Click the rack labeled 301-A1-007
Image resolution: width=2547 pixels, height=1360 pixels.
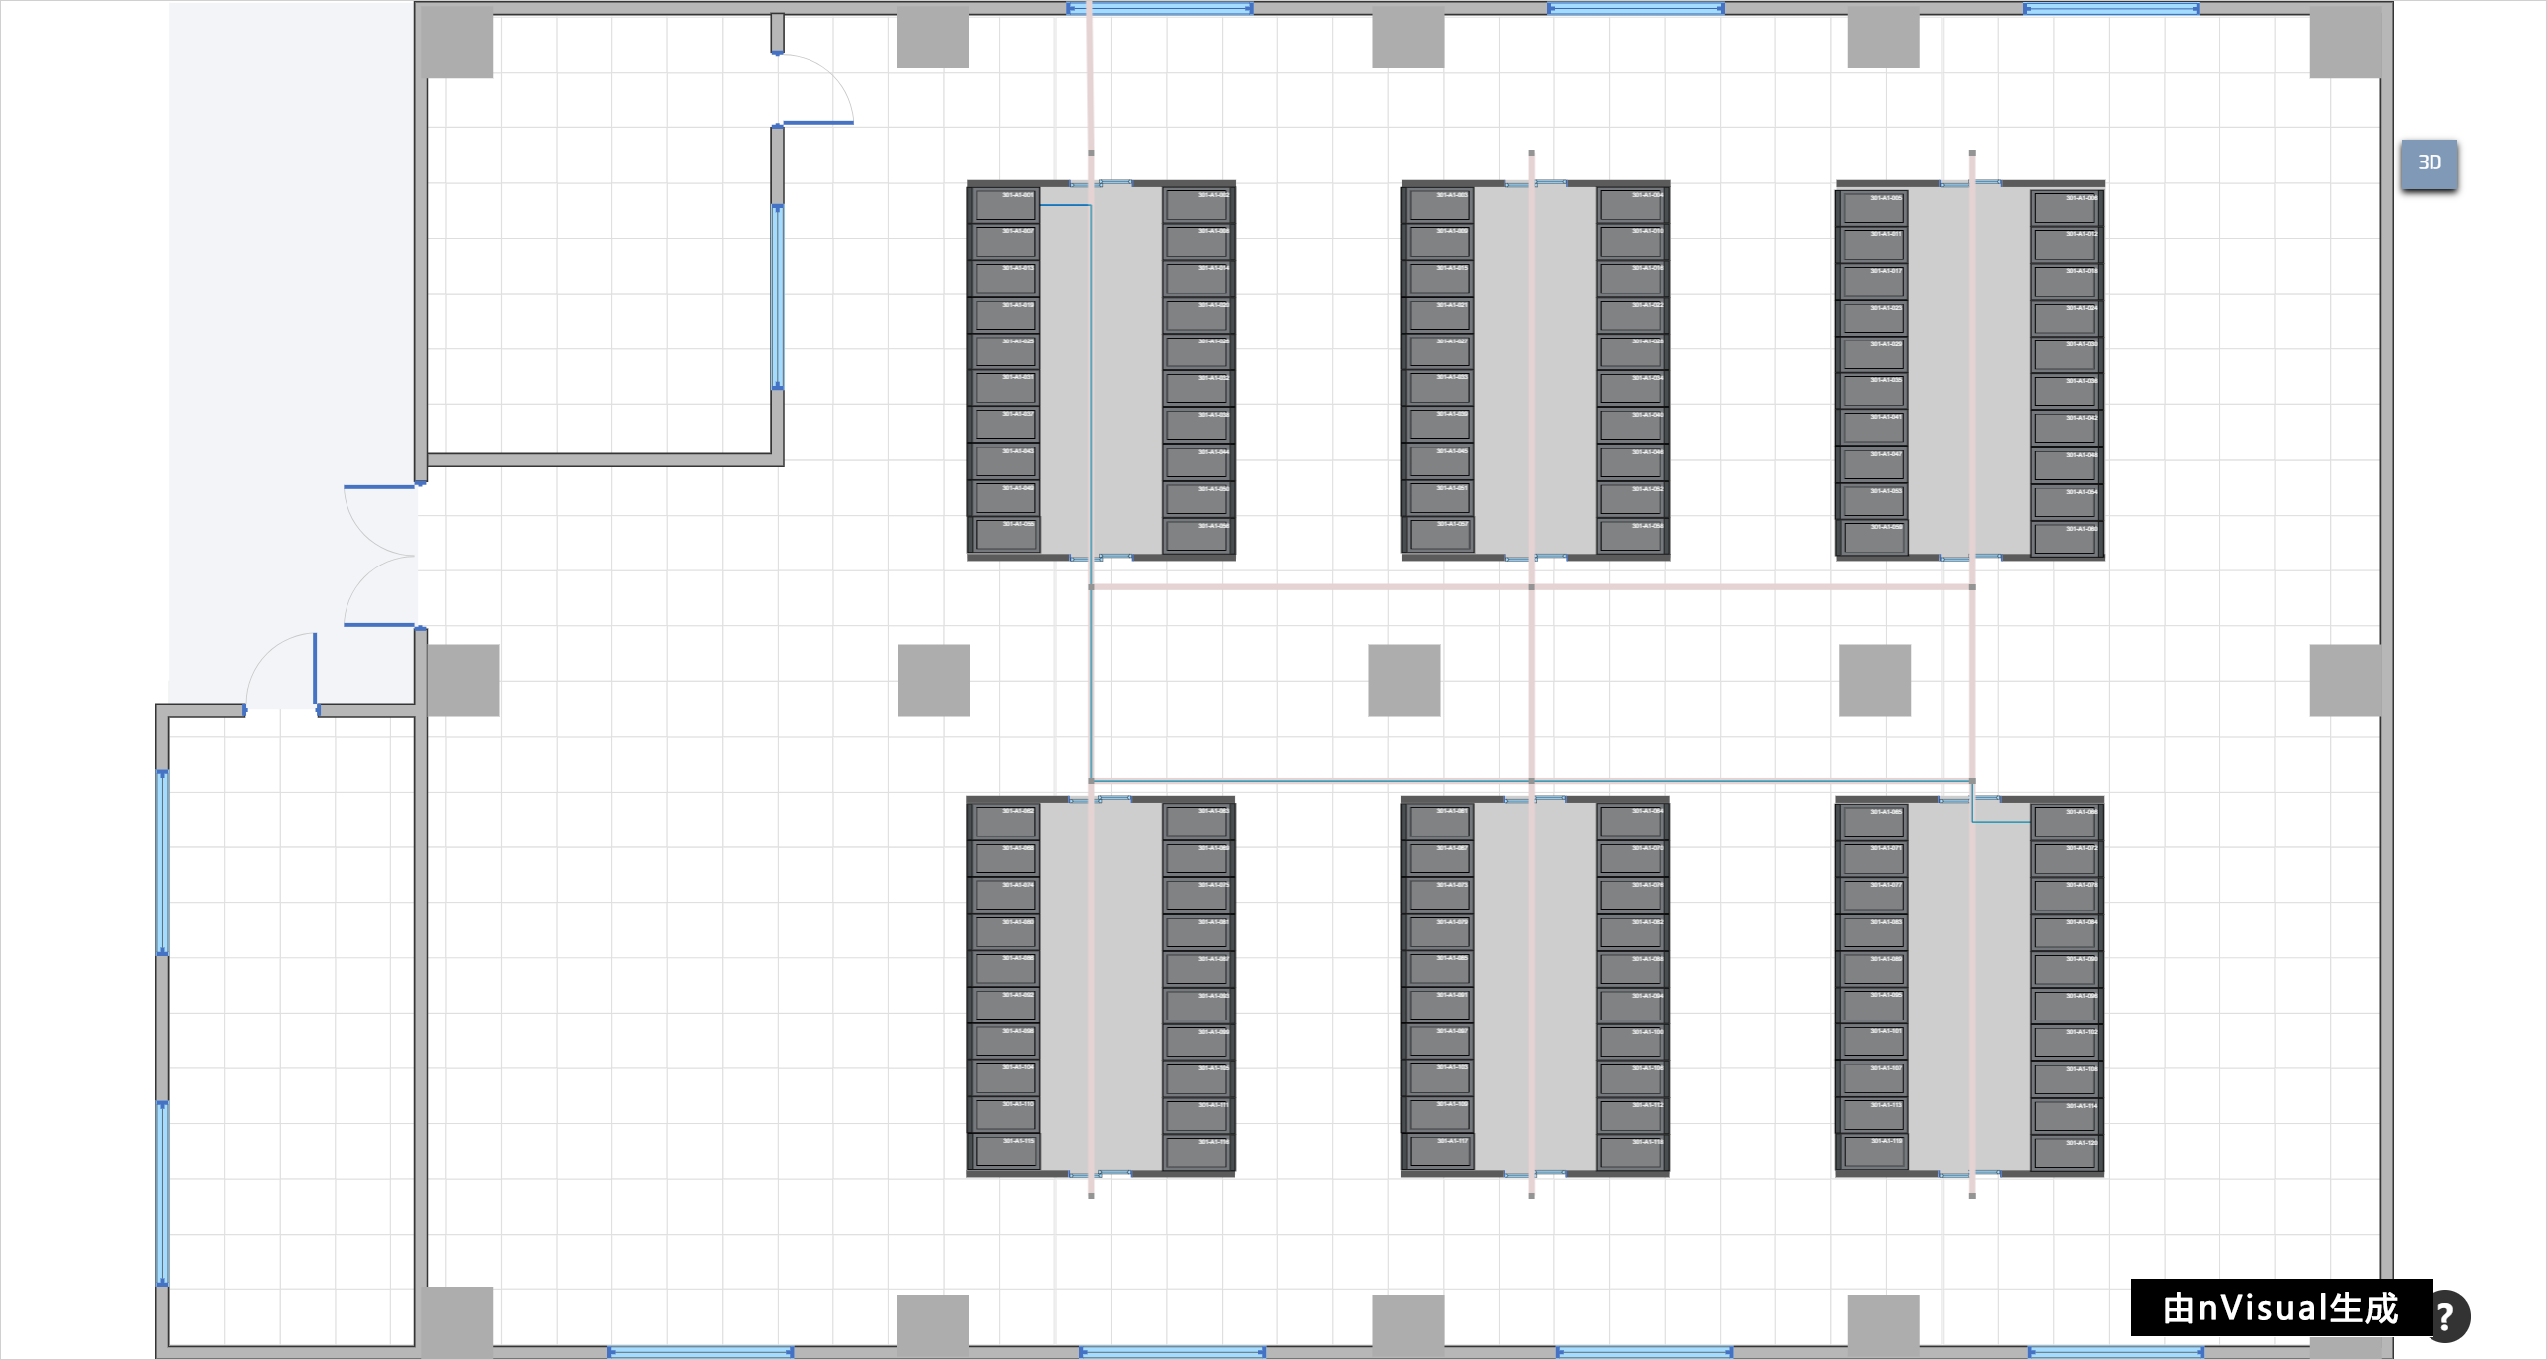point(1006,241)
